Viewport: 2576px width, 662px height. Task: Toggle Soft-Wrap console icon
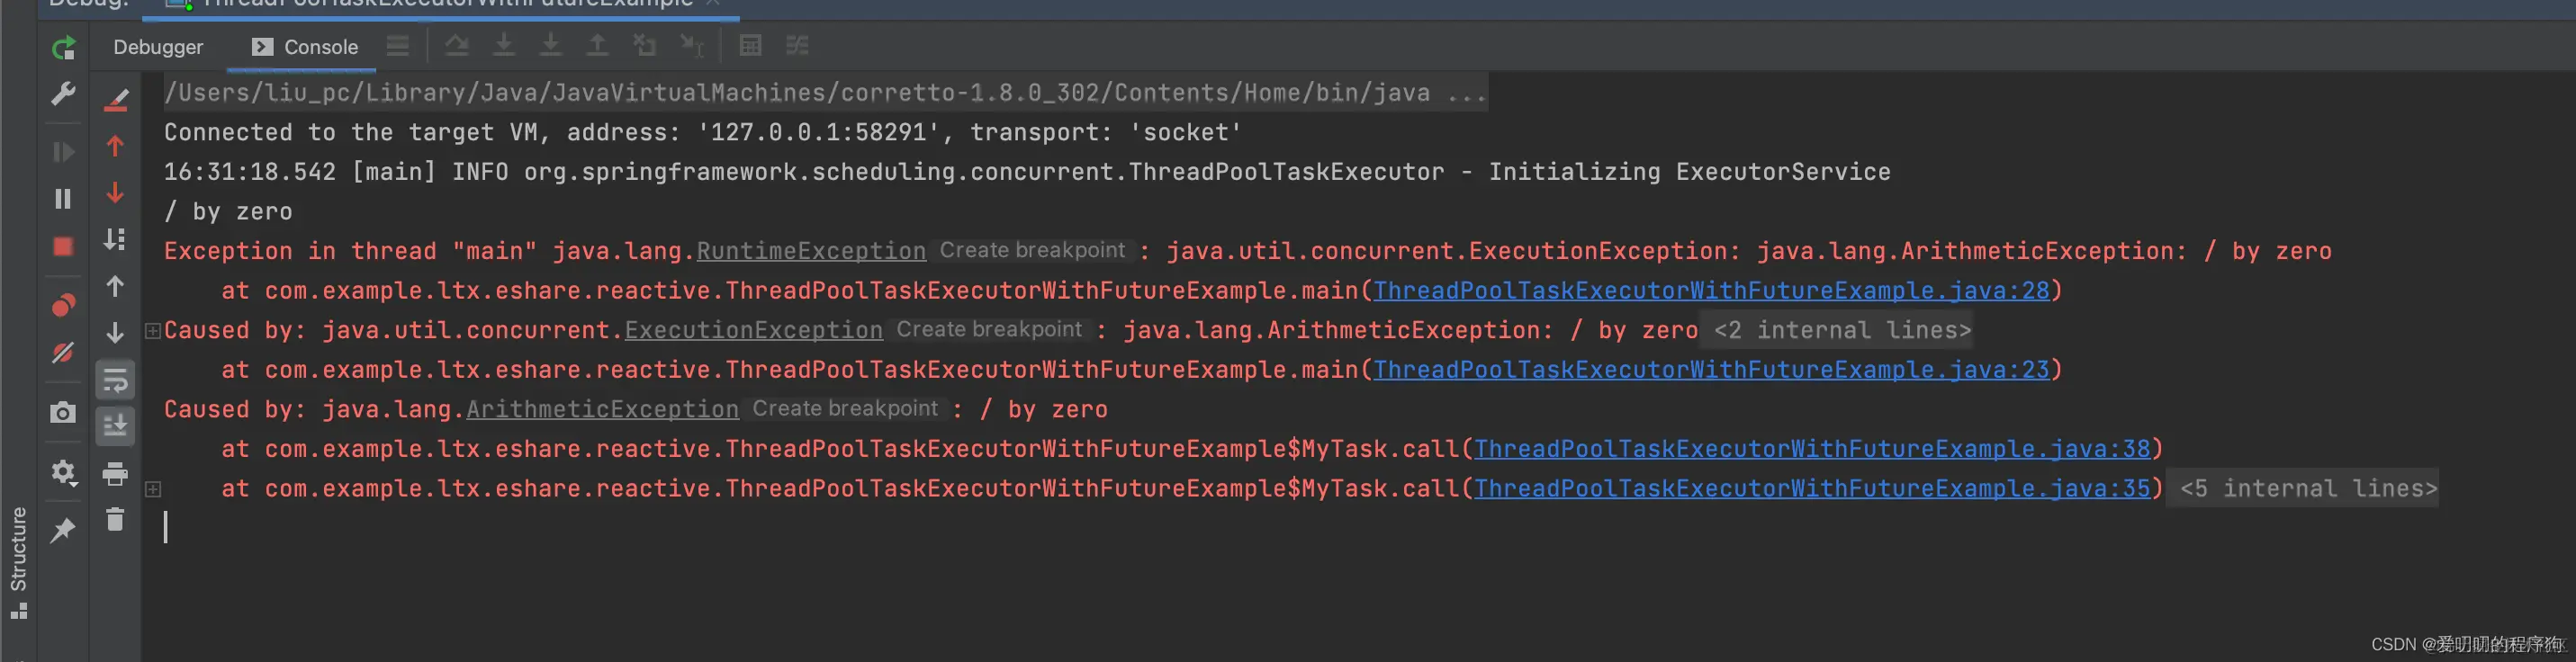(x=115, y=380)
